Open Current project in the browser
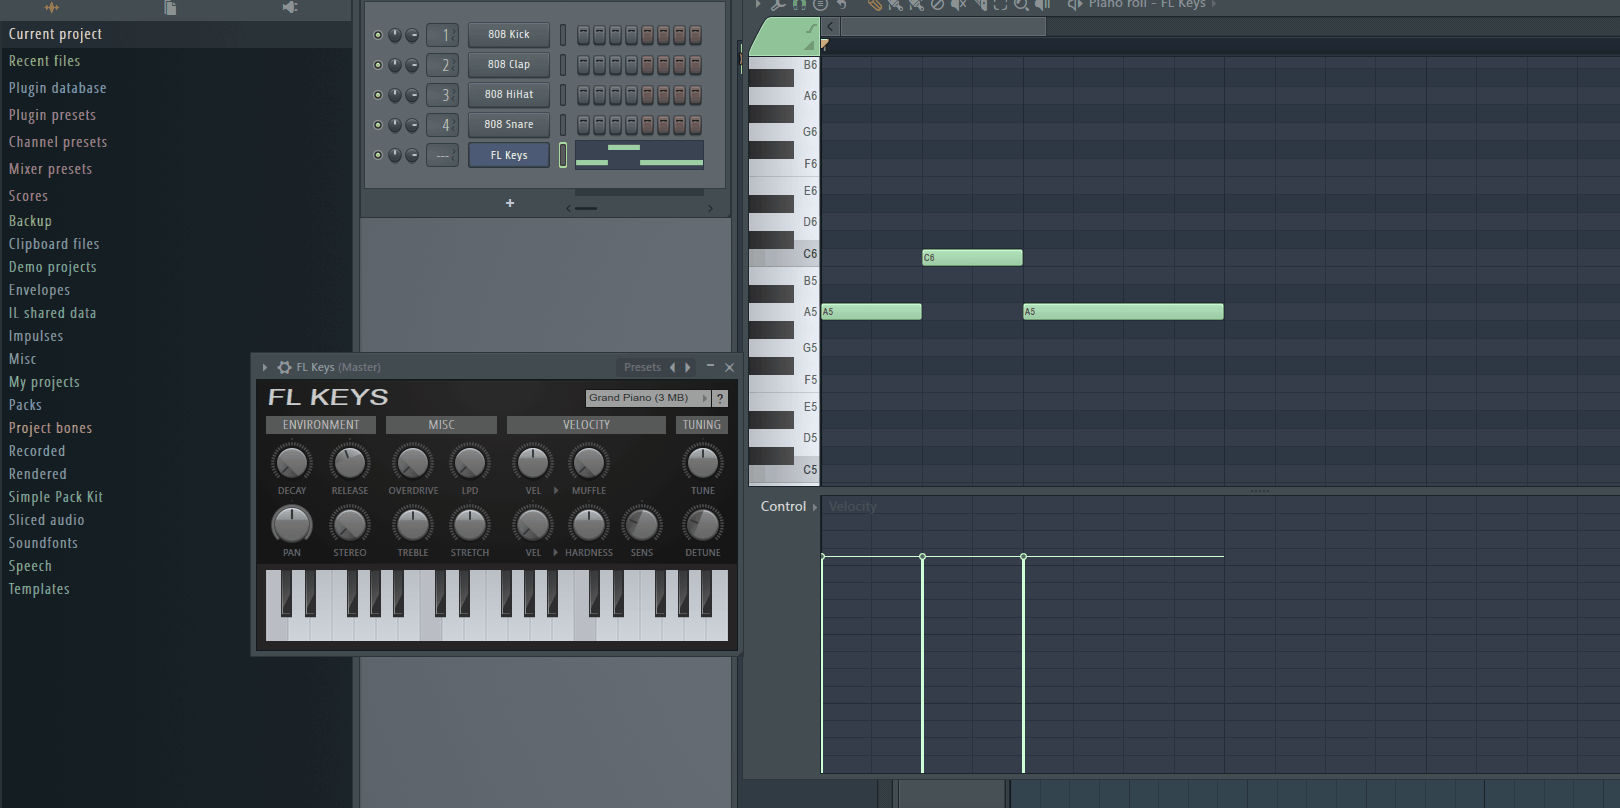Screen dimensions: 1620x808 pyautogui.click(x=55, y=34)
